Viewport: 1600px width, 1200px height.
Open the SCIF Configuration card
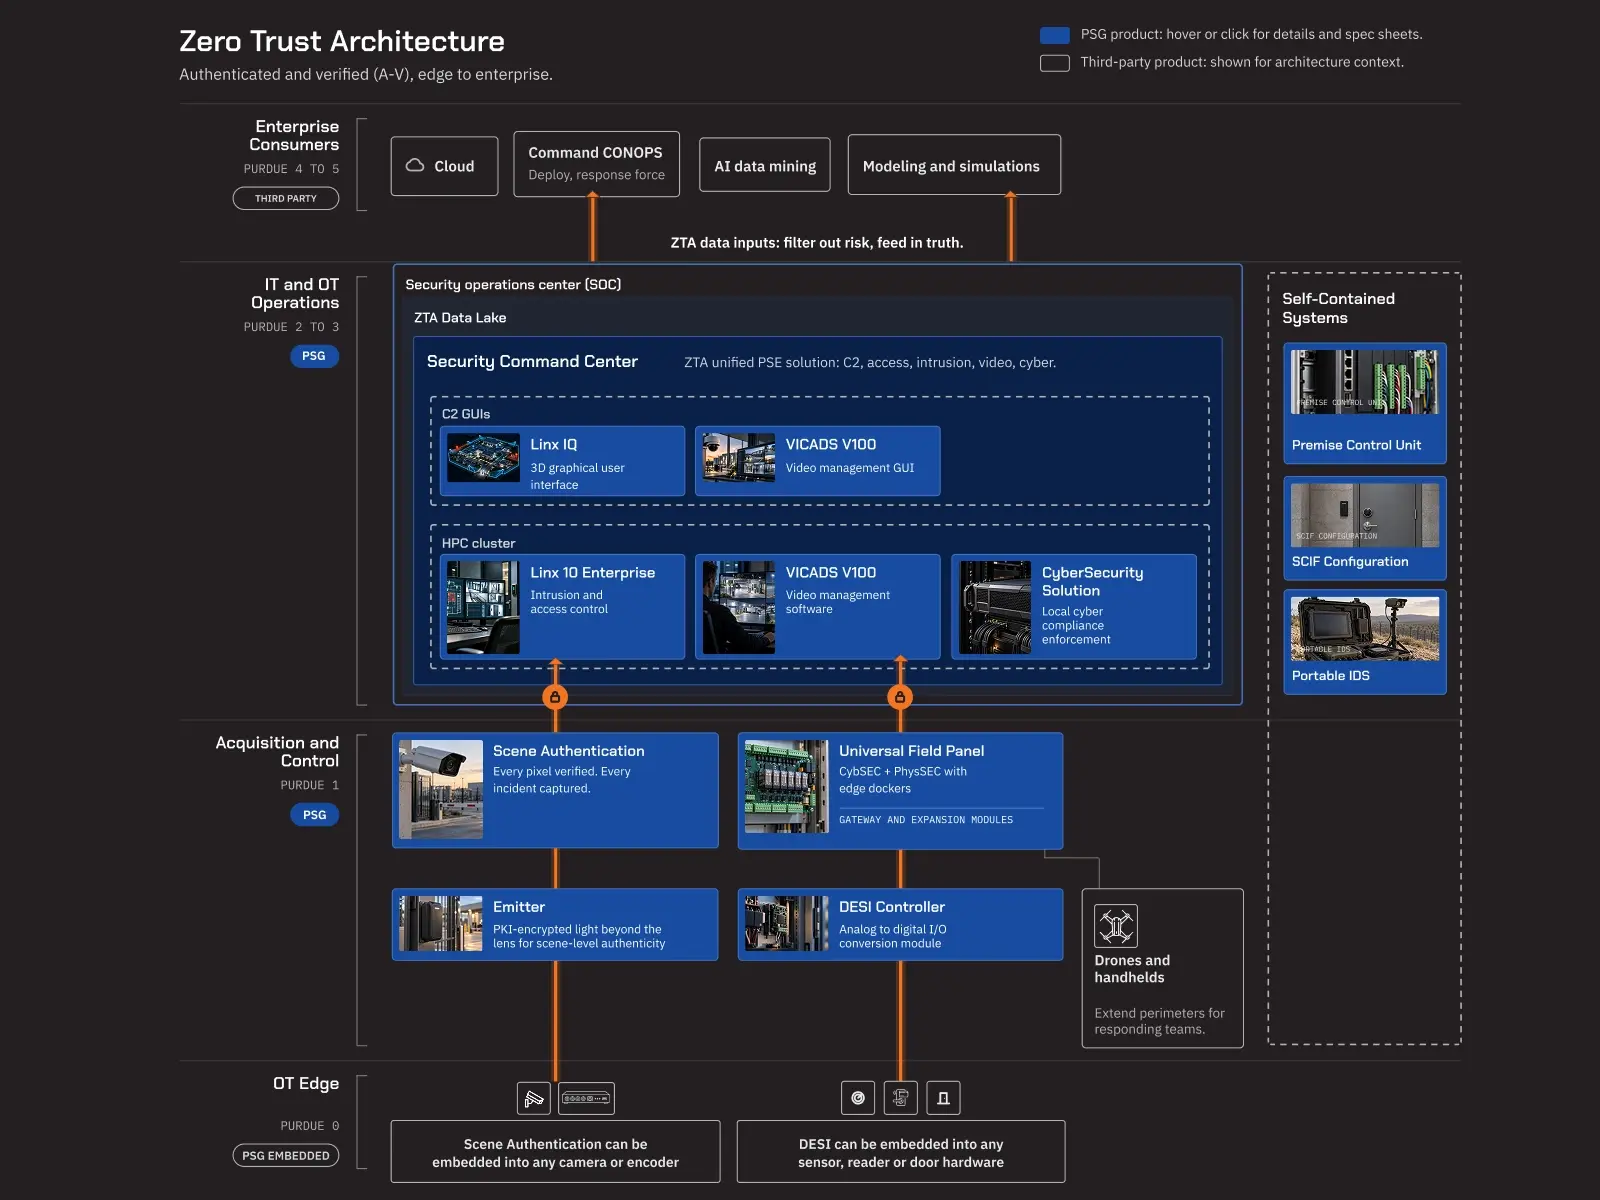point(1365,528)
